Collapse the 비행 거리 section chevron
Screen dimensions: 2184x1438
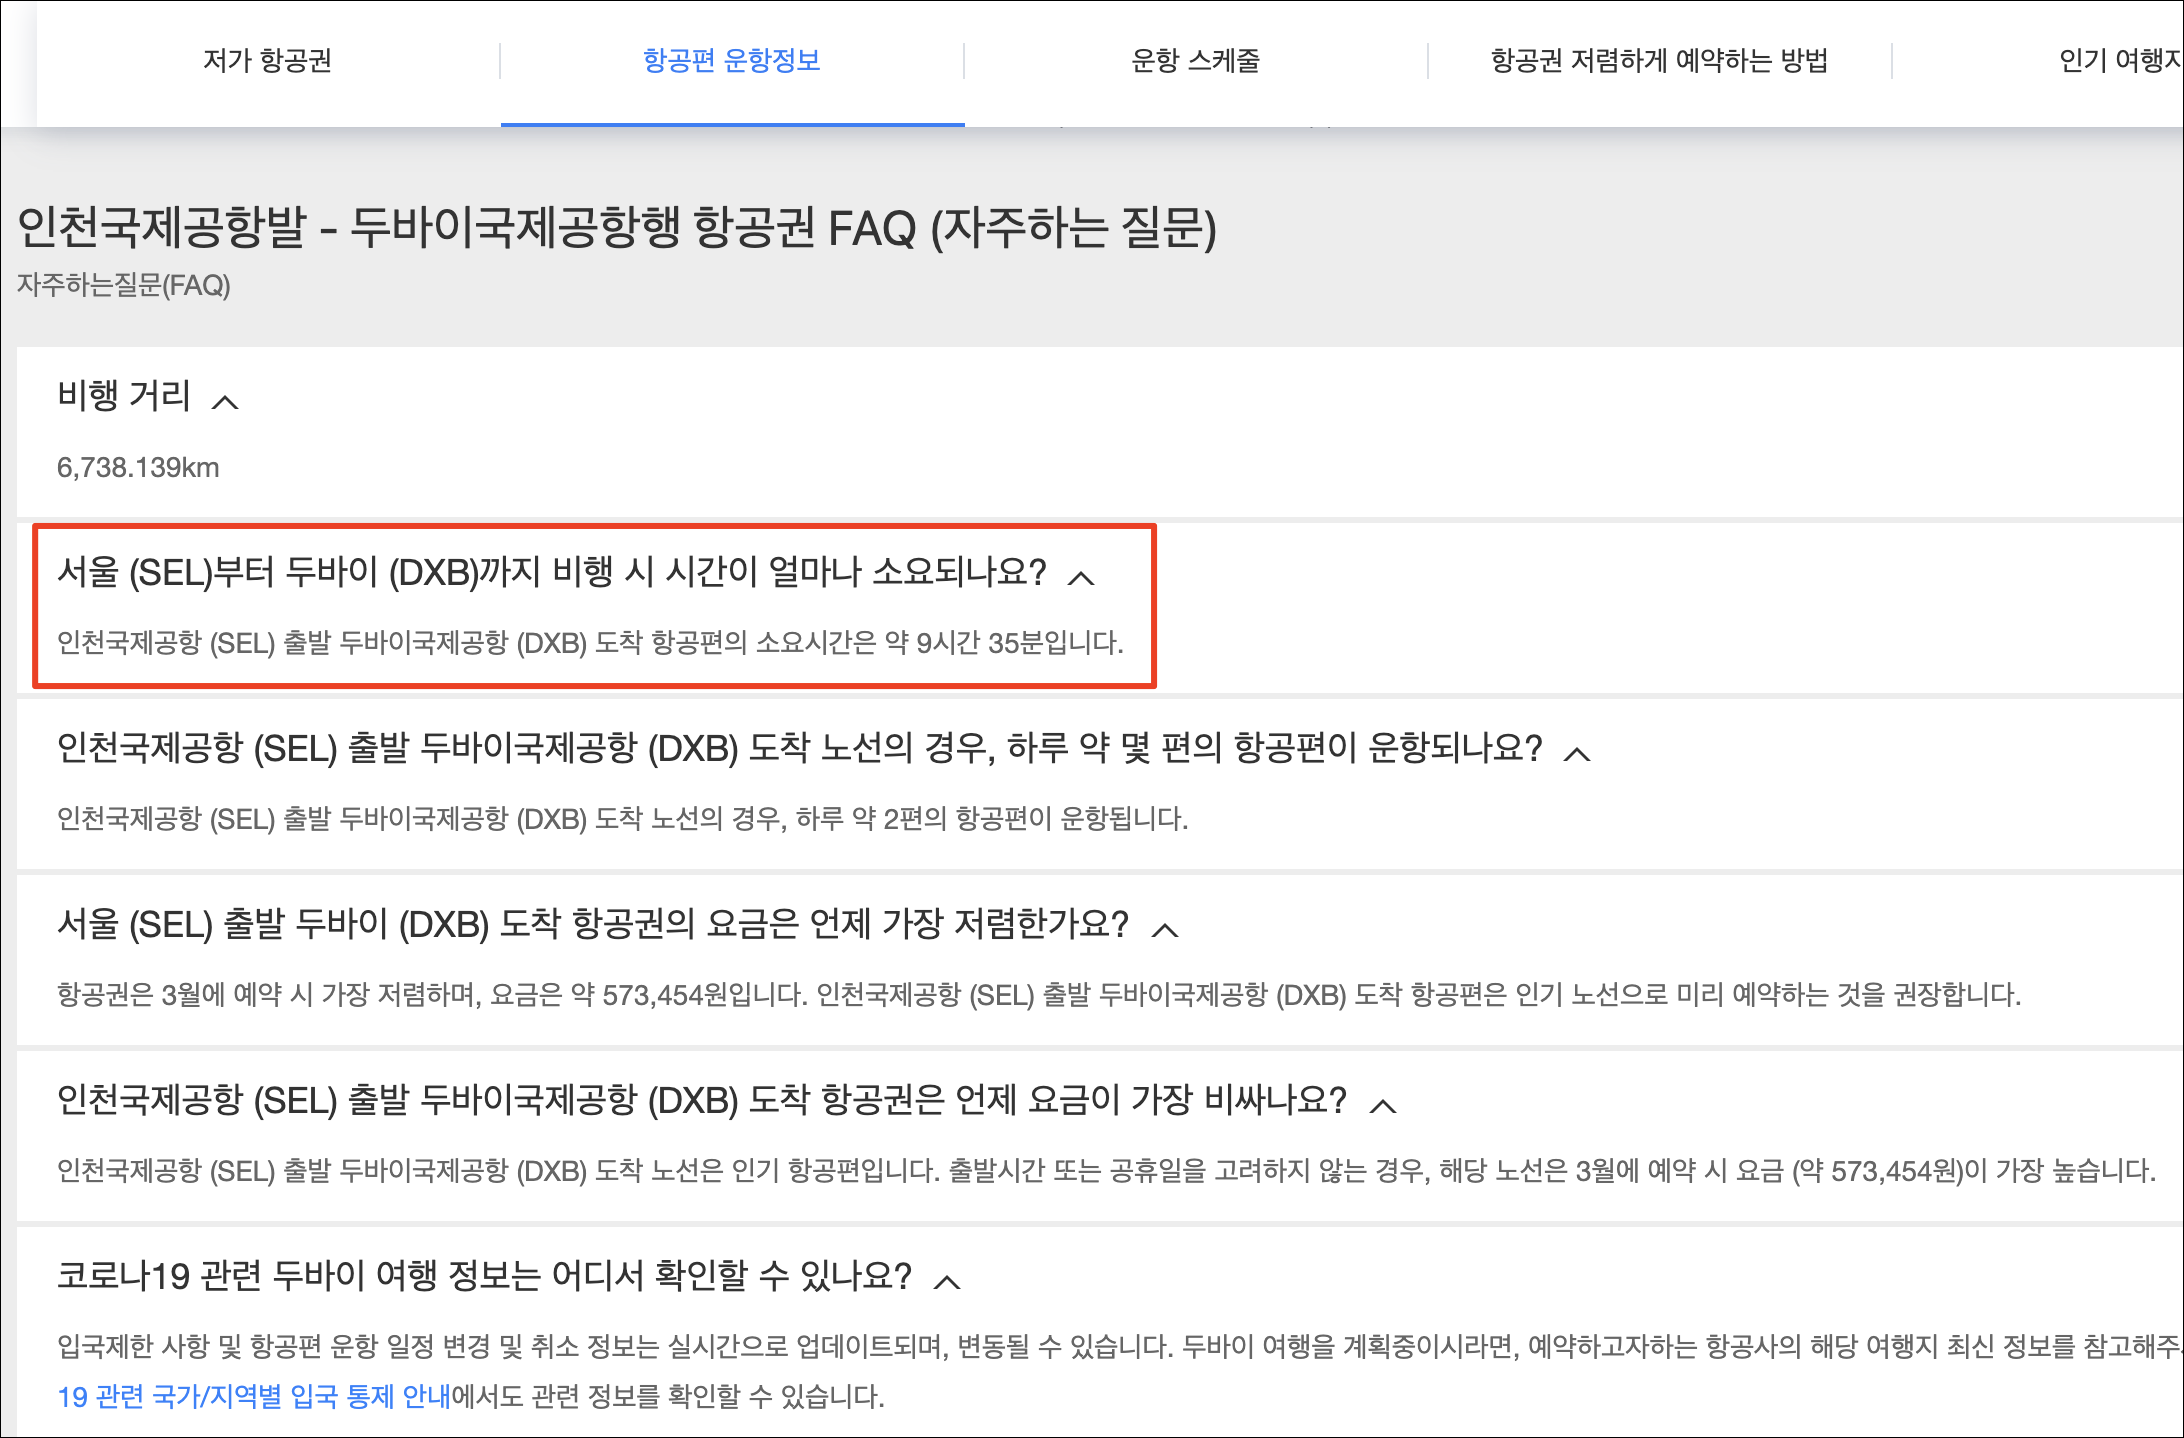[226, 402]
